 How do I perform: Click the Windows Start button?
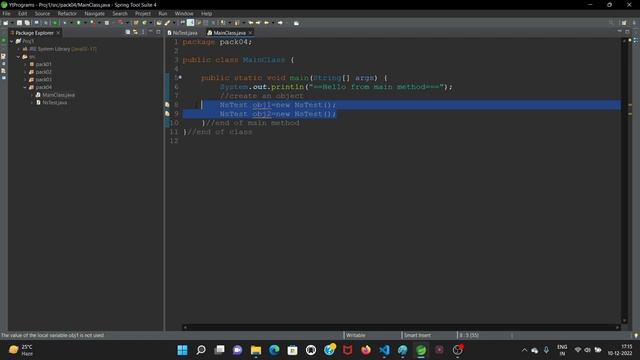pyautogui.click(x=182, y=350)
